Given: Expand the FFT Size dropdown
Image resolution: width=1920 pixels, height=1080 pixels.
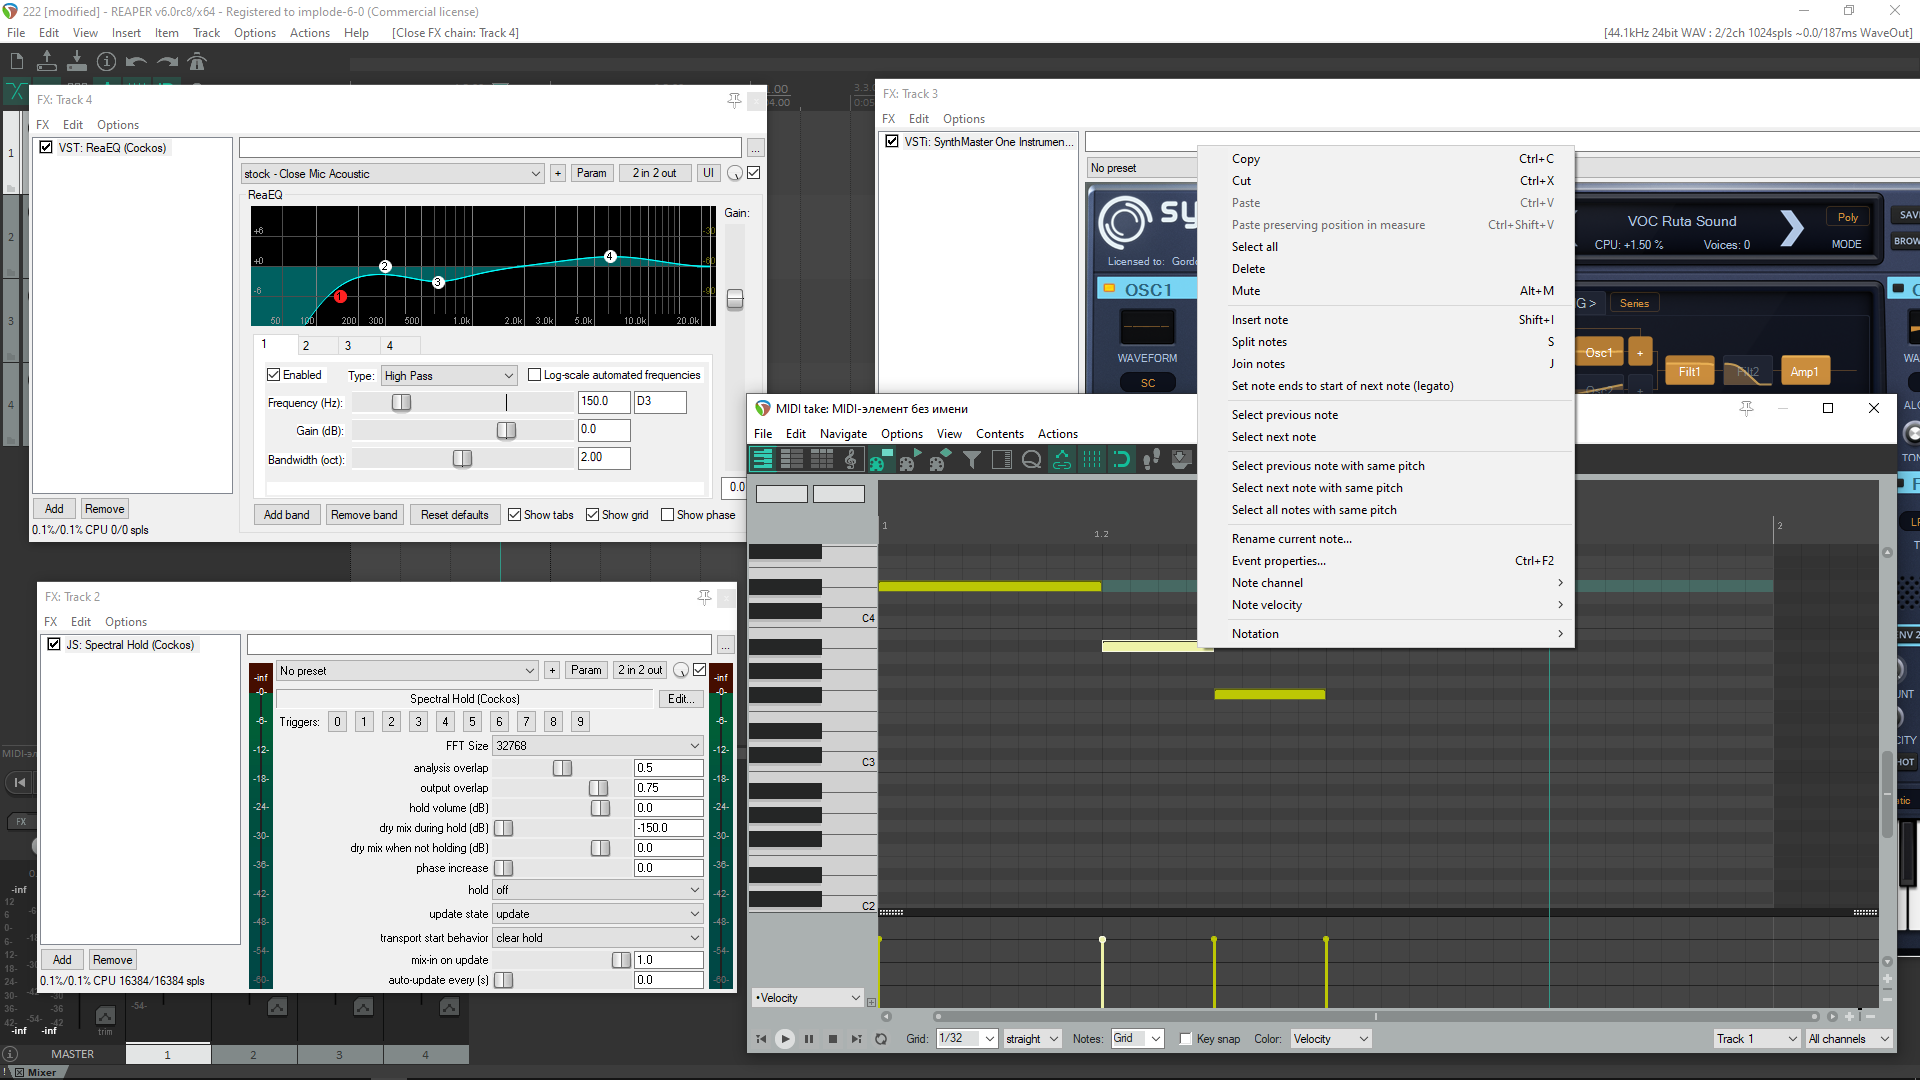Looking at the screenshot, I should (x=597, y=746).
